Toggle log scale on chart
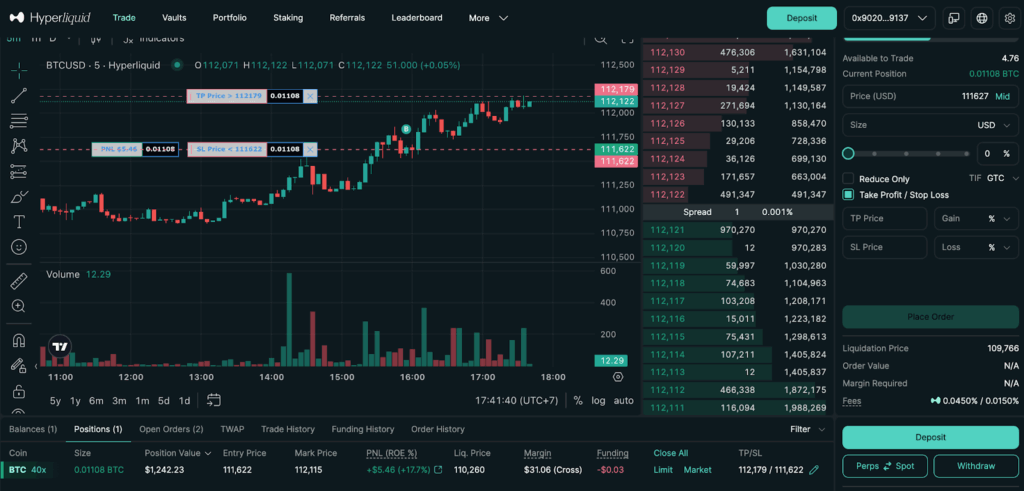The width and height of the screenshot is (1024, 491). (x=598, y=401)
